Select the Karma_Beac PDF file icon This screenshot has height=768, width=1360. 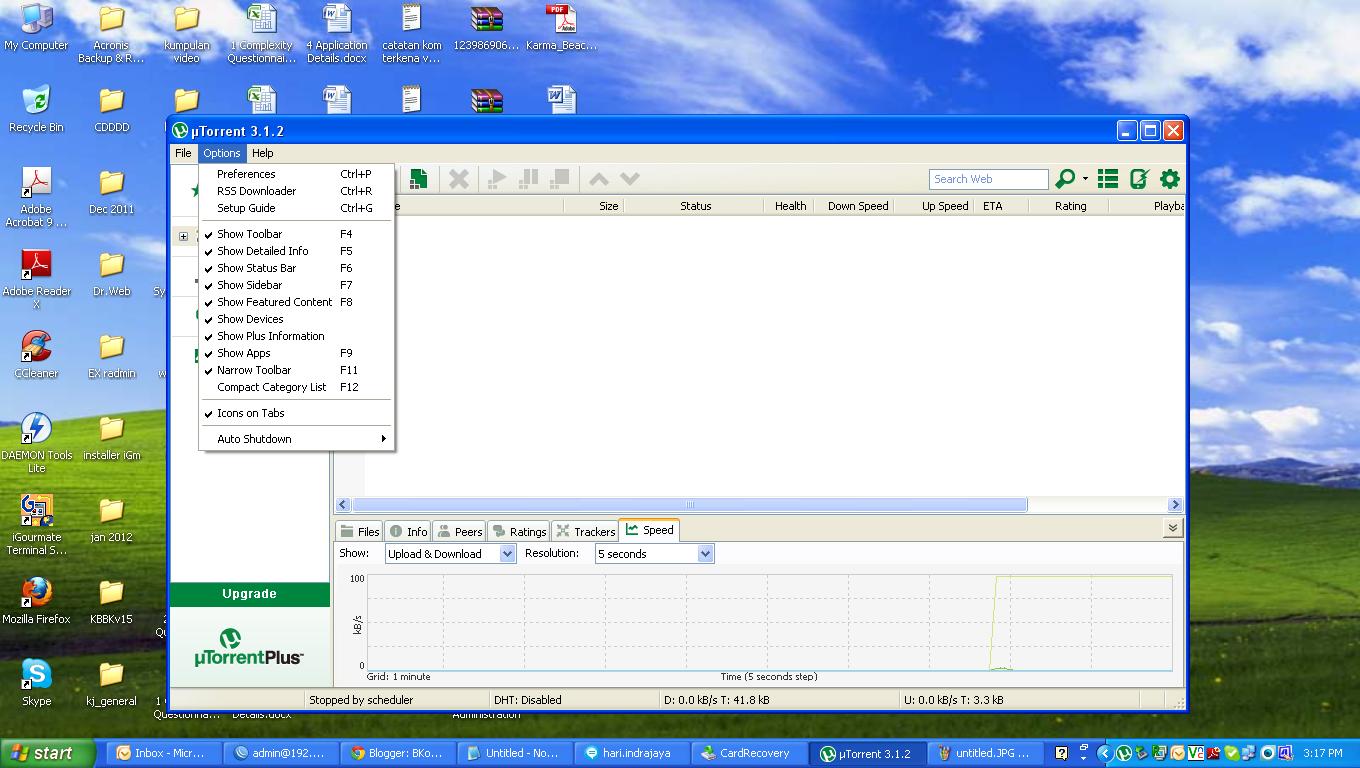click(x=561, y=28)
